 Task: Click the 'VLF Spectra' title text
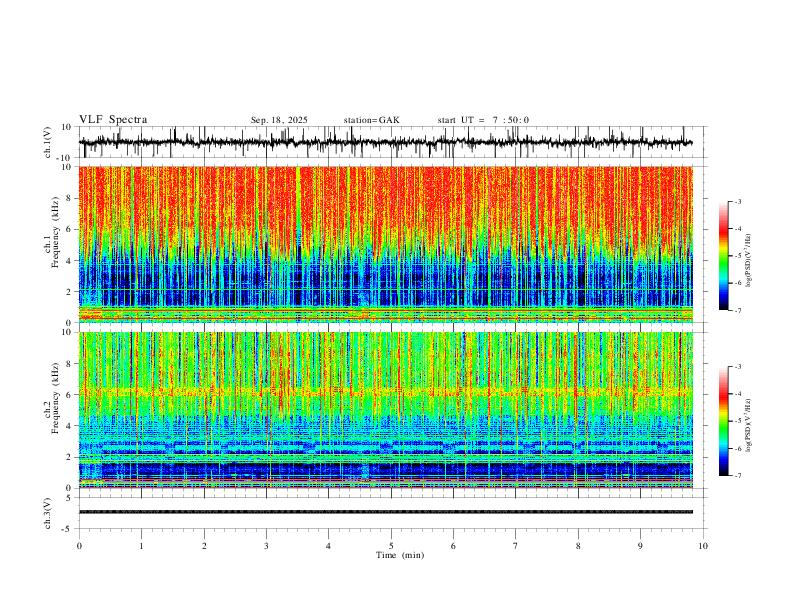[113, 120]
